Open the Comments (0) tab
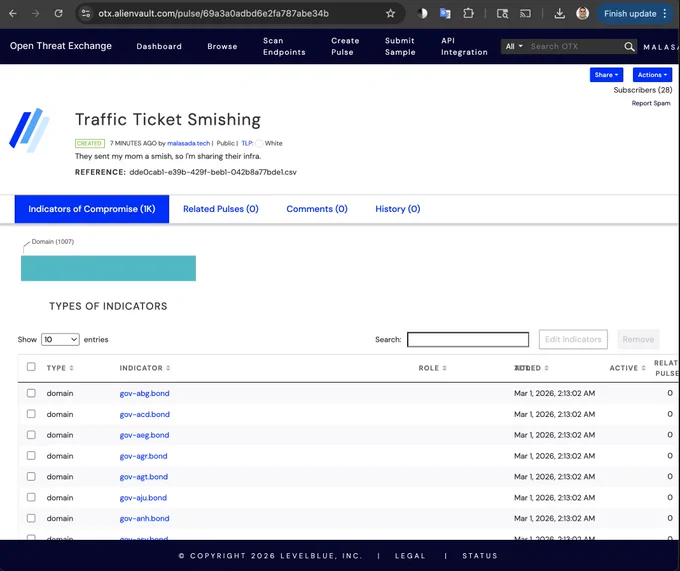The height and width of the screenshot is (571, 680). (x=317, y=209)
